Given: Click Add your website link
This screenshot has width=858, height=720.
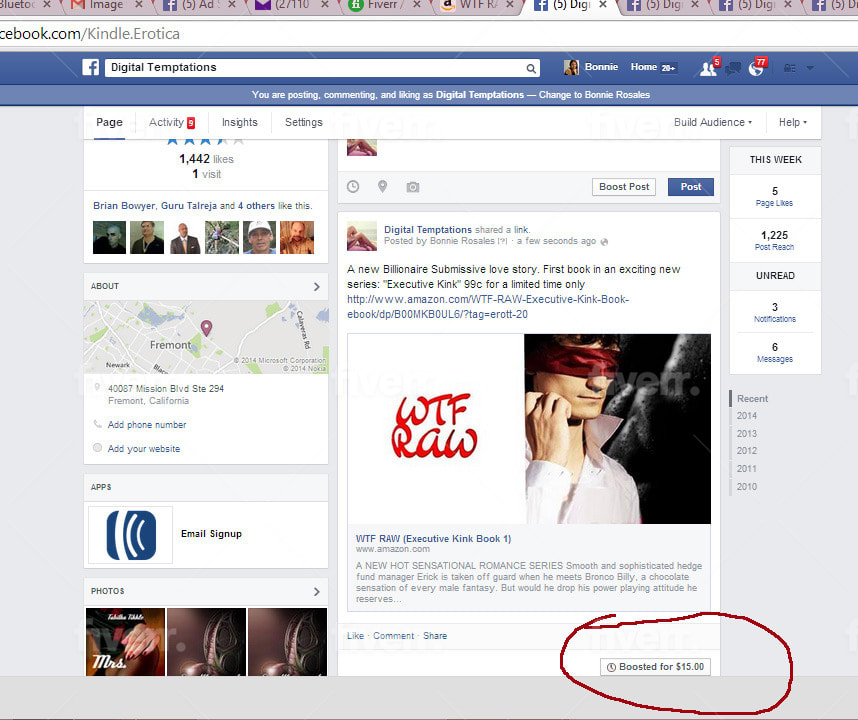Looking at the screenshot, I should 144,449.
